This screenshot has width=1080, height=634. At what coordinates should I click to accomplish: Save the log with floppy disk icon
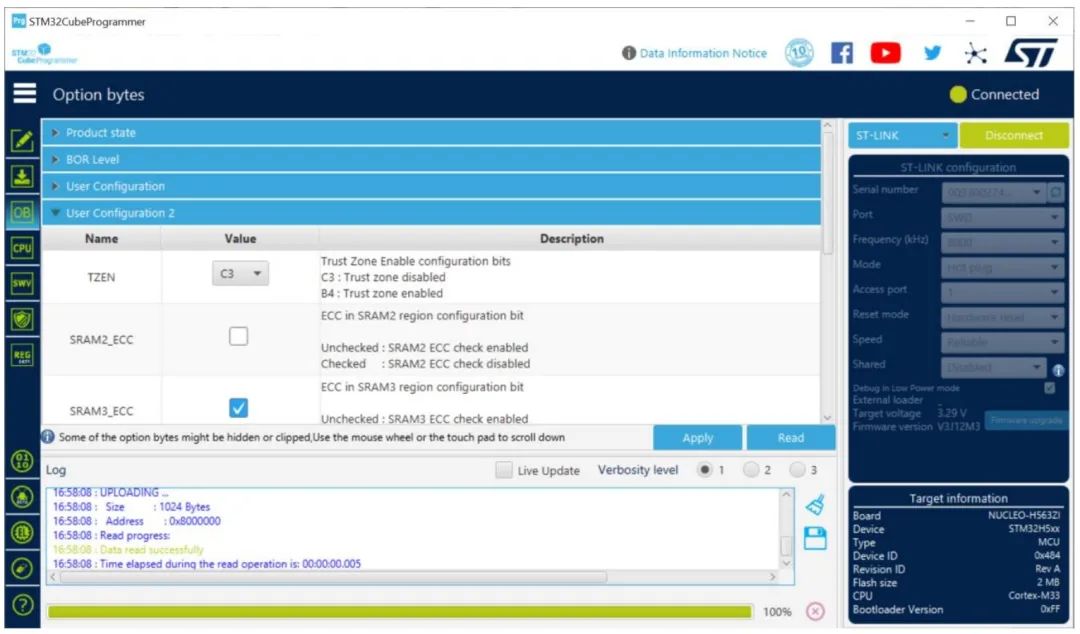[816, 538]
